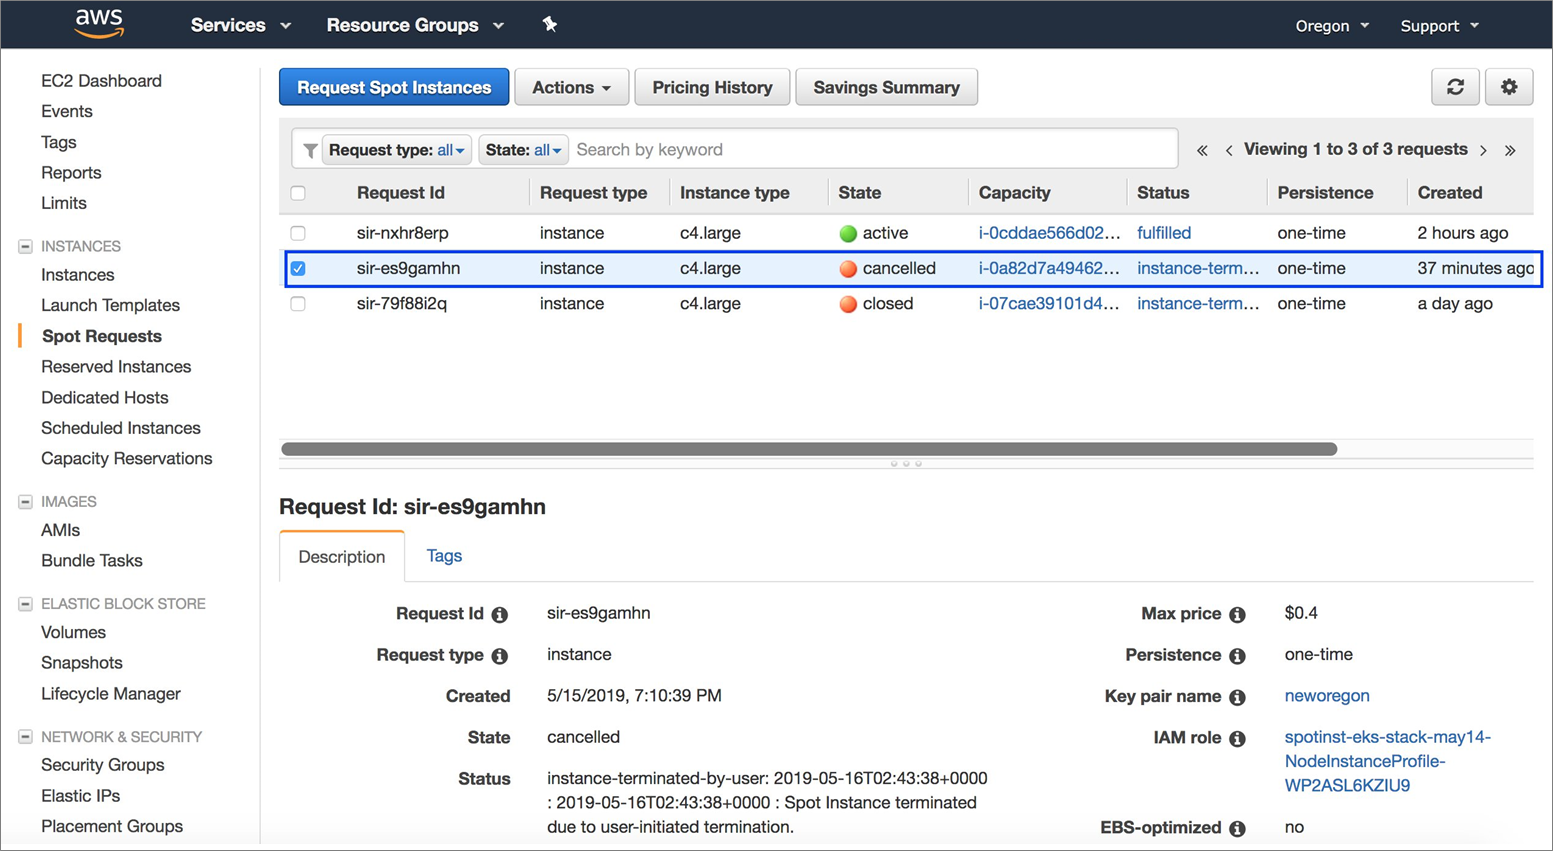Uncheck the sir-es9gamhn request checkbox
The height and width of the screenshot is (851, 1553).
click(298, 268)
